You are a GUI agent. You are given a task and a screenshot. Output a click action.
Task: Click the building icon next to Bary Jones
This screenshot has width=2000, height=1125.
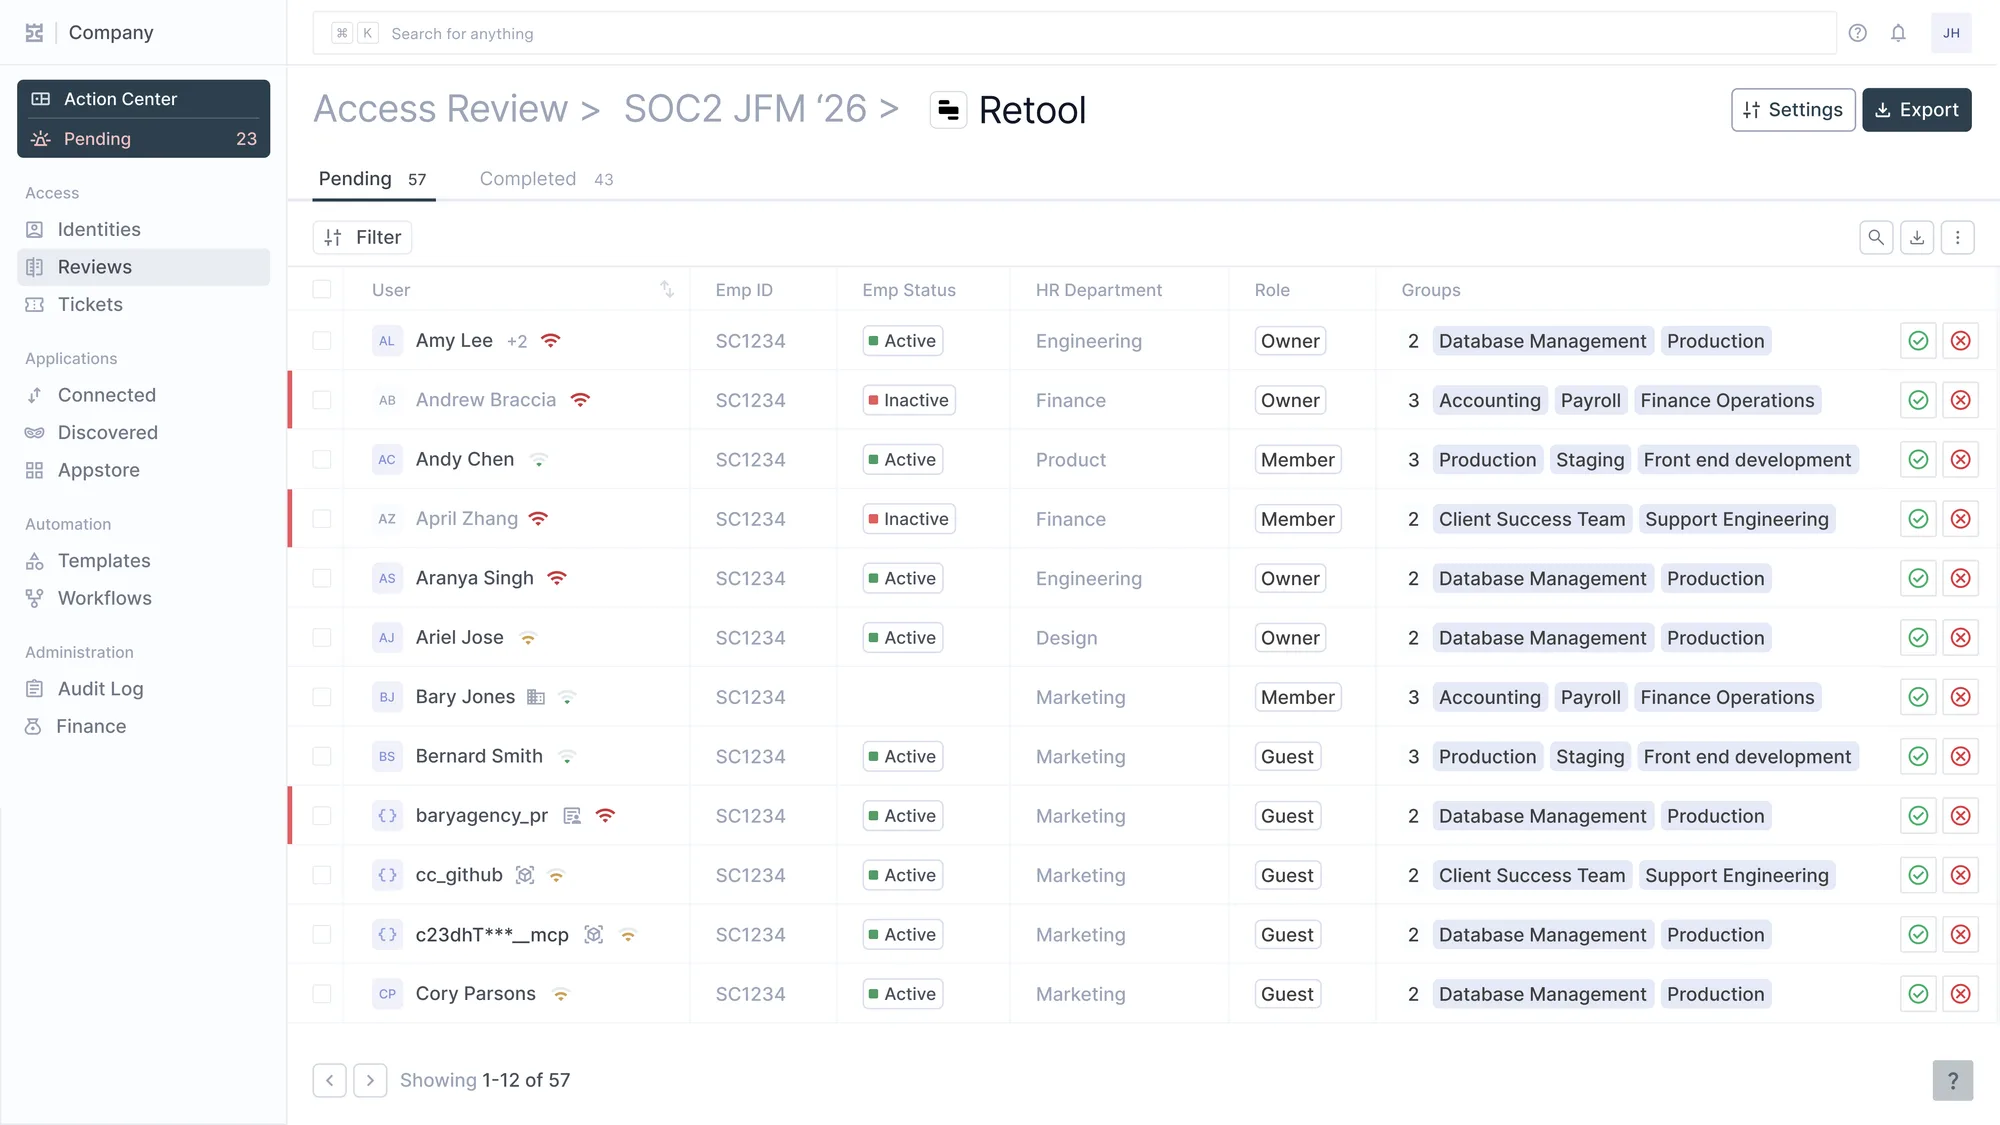(x=536, y=697)
